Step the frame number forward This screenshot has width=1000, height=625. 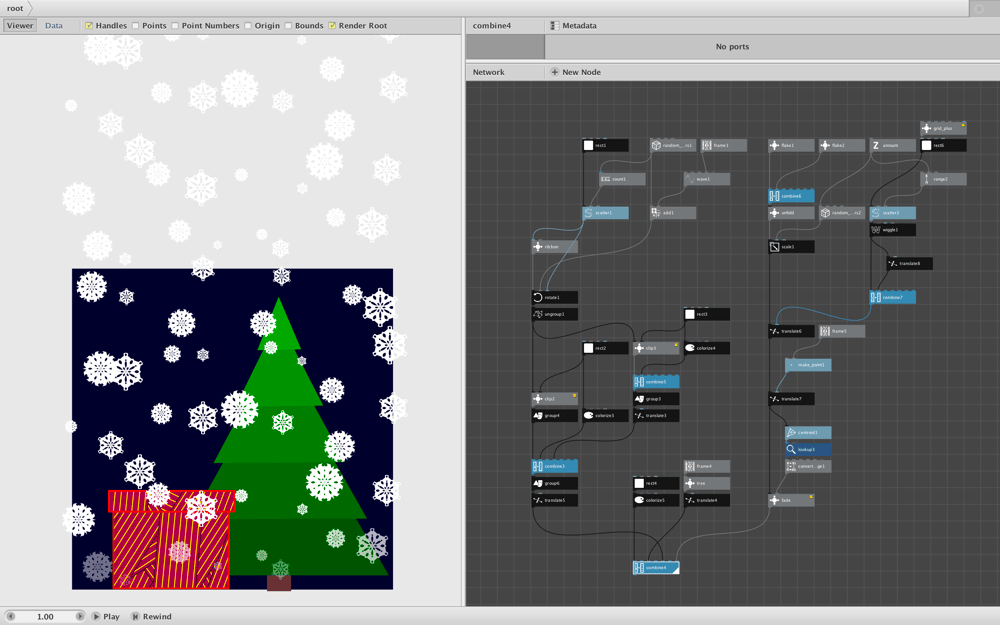coord(80,617)
